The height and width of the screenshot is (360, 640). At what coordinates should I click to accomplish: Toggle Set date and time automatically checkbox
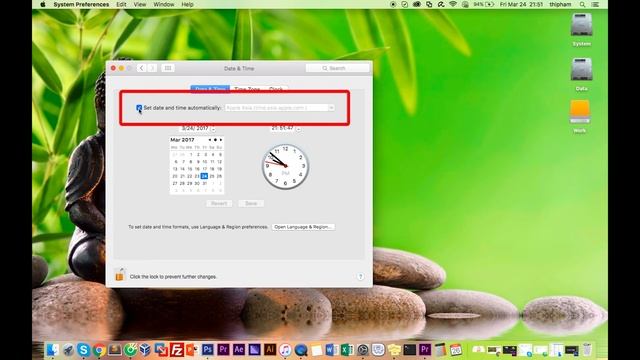click(x=139, y=108)
